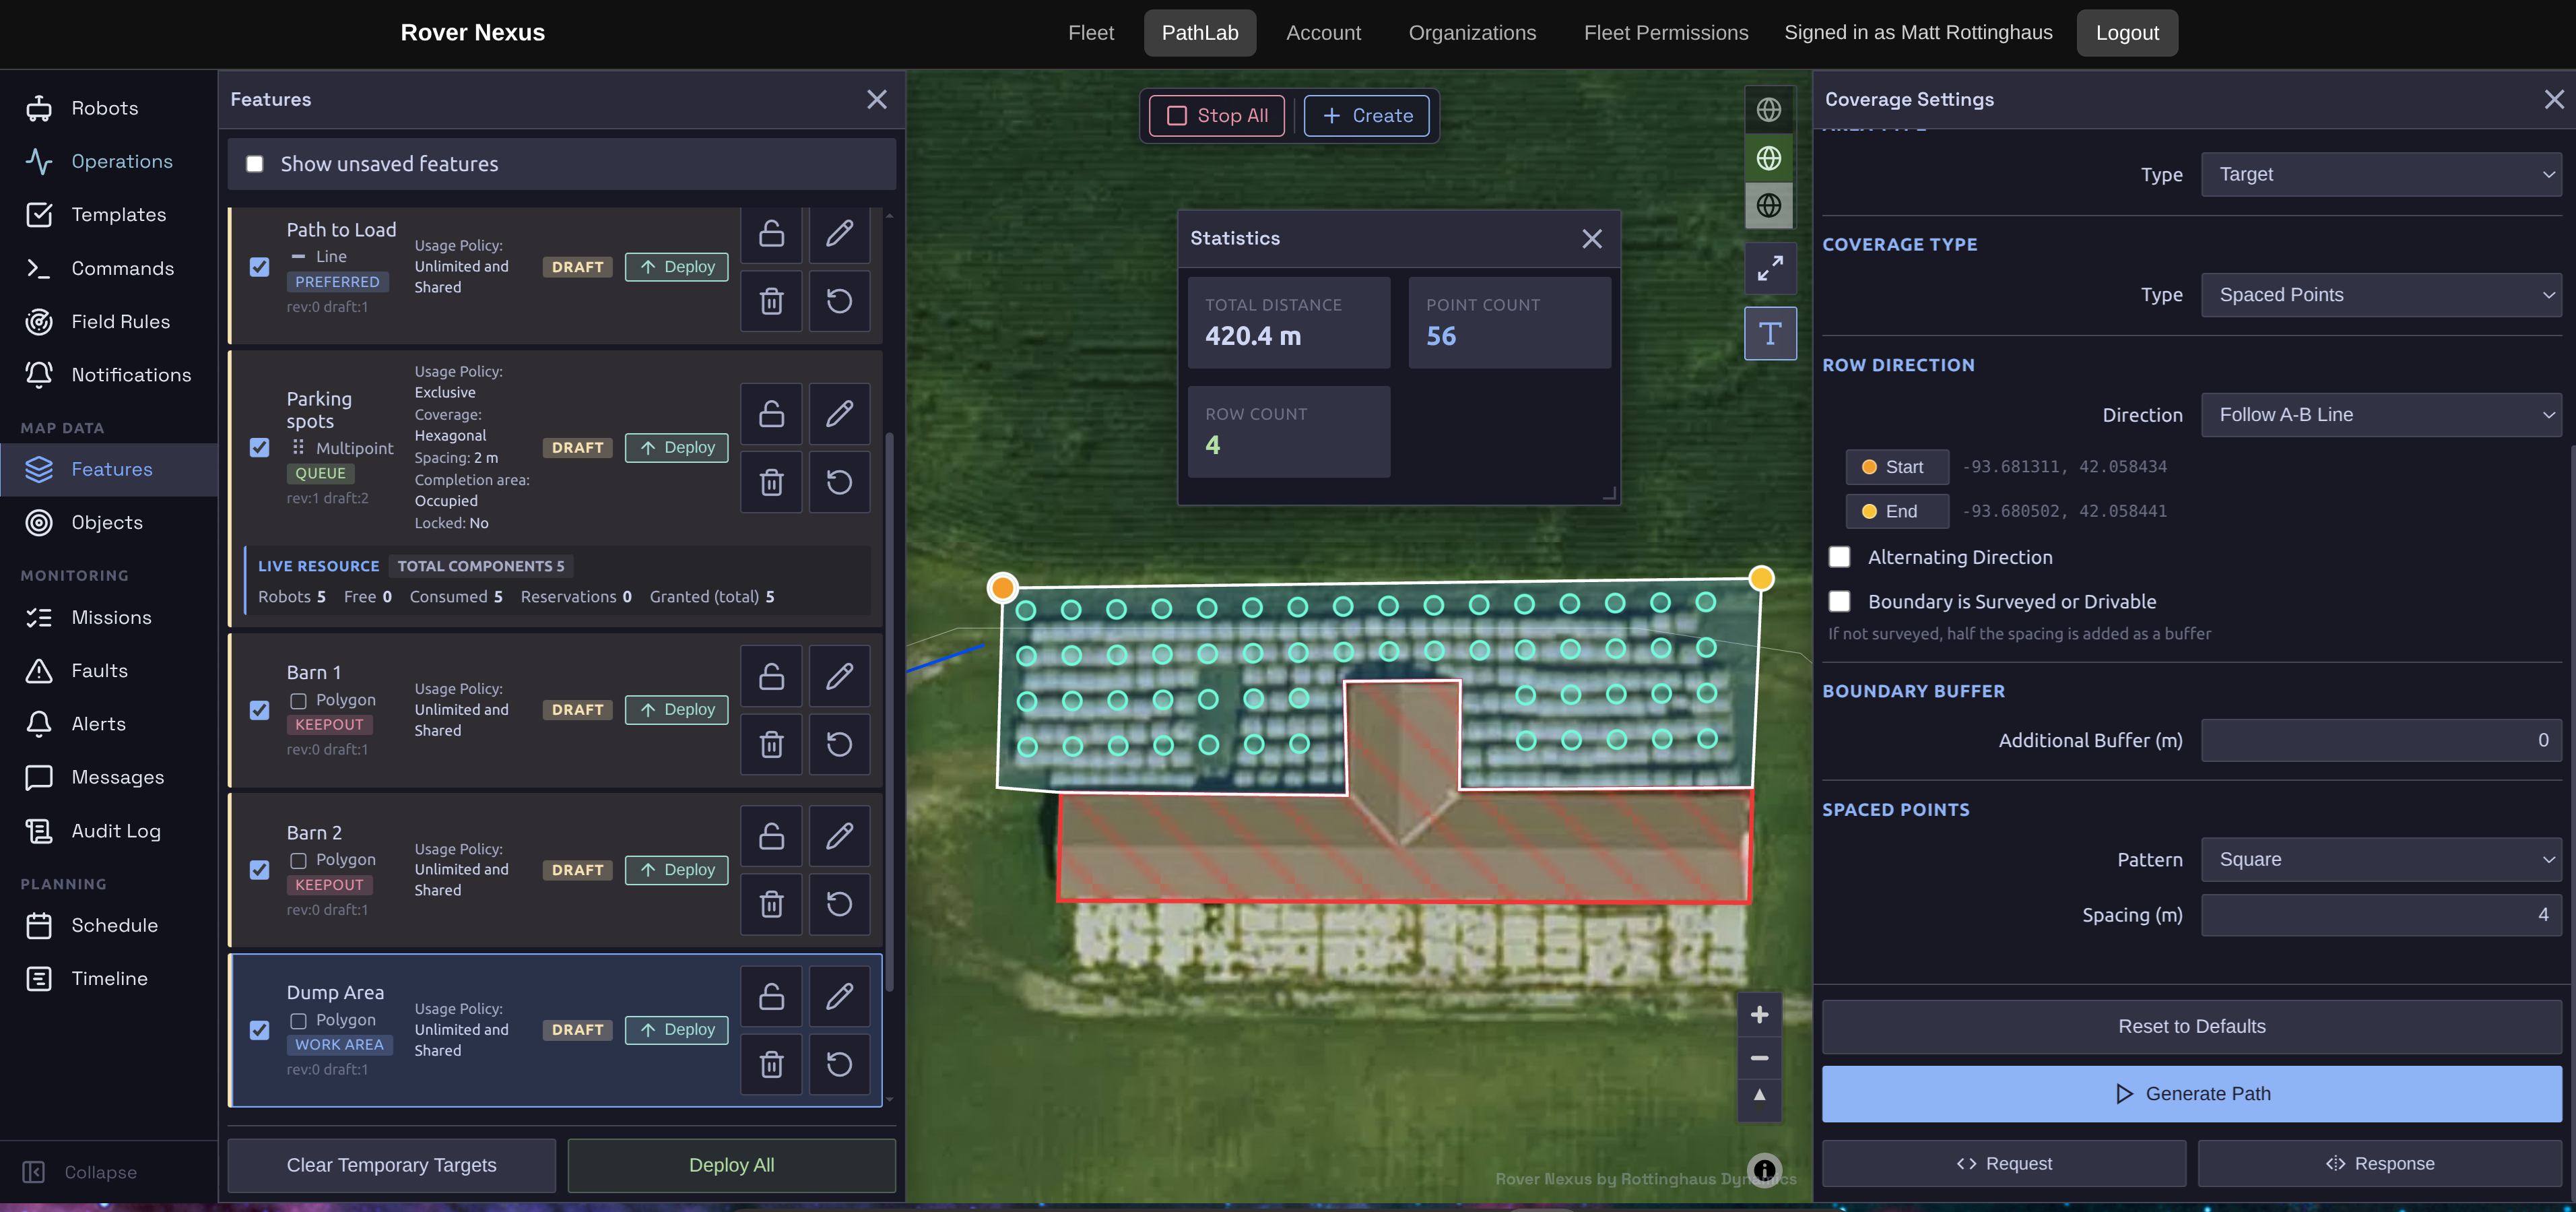Open Coverage Type dropdown showing Spaced Points
The height and width of the screenshot is (1212, 2576).
click(2381, 295)
